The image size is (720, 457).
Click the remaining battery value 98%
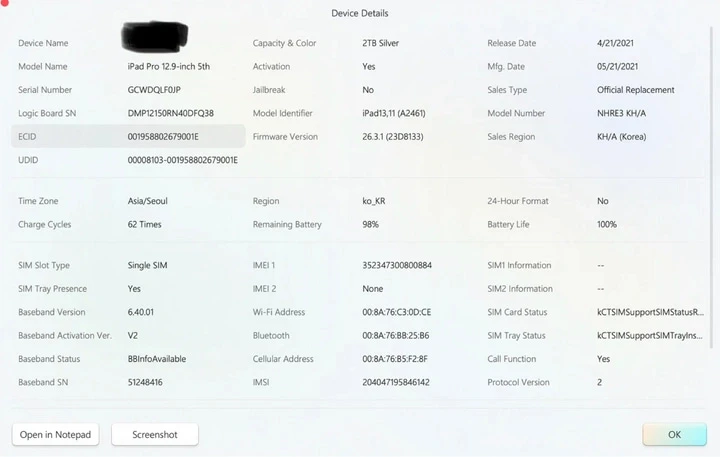pyautogui.click(x=370, y=224)
